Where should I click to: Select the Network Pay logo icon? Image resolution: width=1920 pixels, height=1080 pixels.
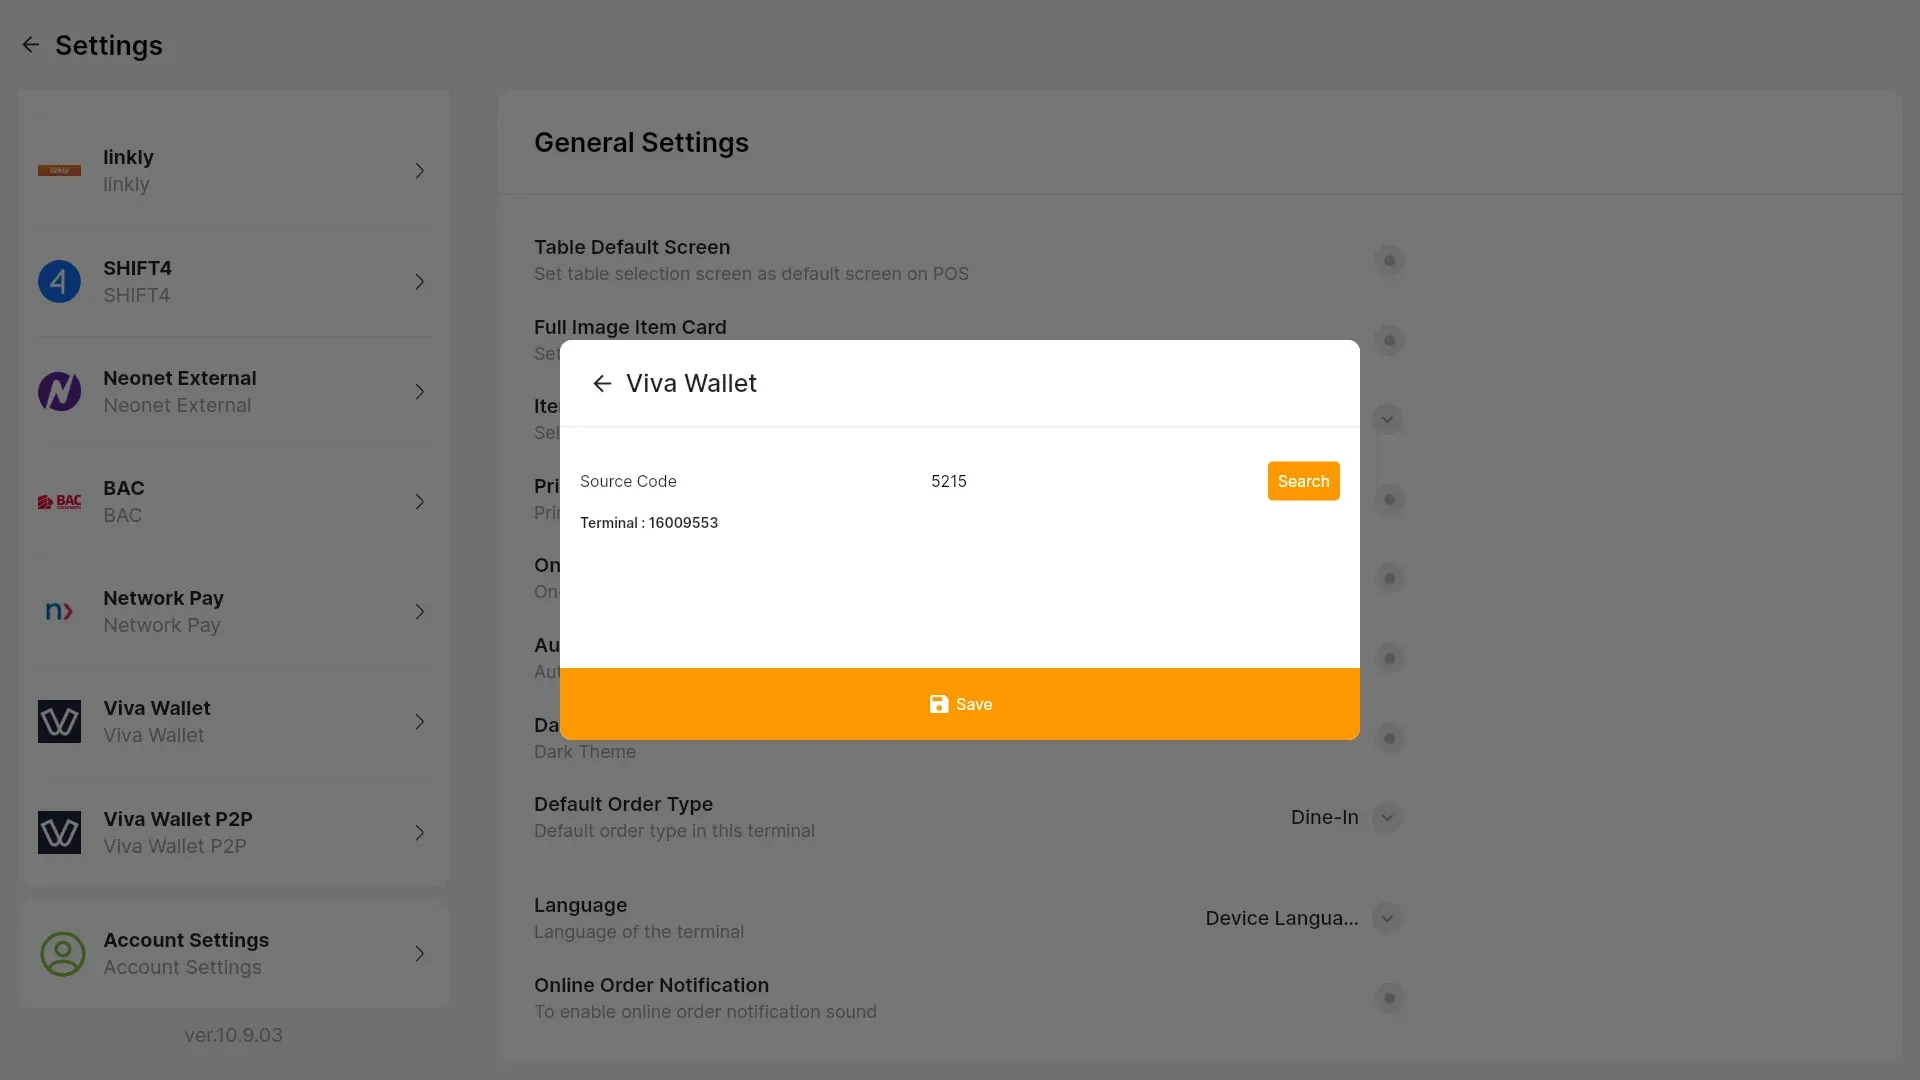tap(59, 612)
